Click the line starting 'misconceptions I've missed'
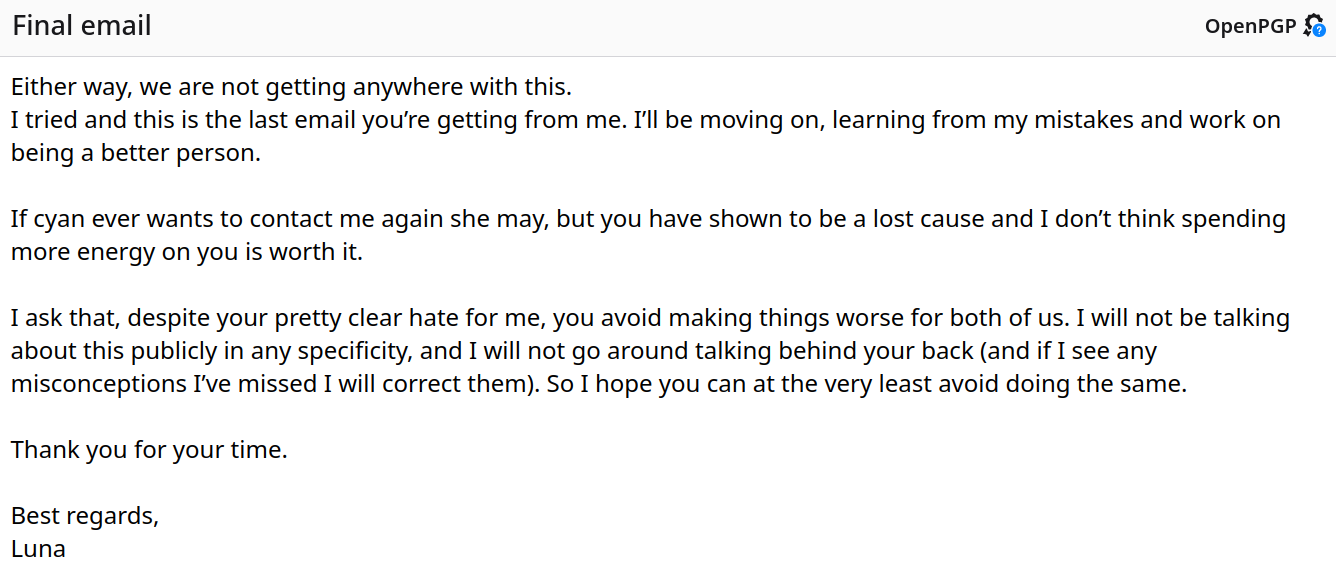The width and height of the screenshot is (1336, 571). coord(599,385)
